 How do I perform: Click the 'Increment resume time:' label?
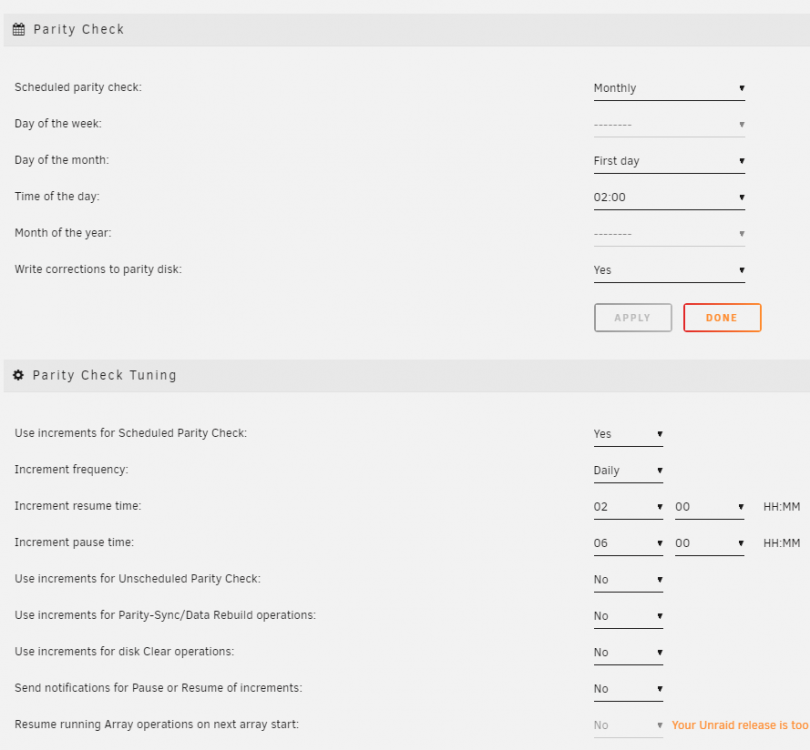click(78, 506)
